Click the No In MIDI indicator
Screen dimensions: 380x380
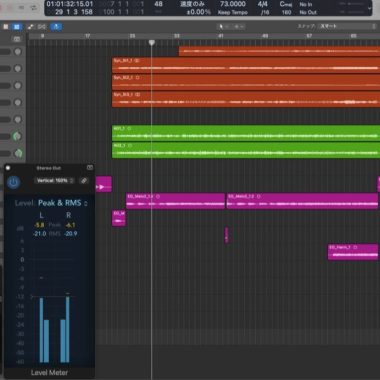pyautogui.click(x=306, y=4)
